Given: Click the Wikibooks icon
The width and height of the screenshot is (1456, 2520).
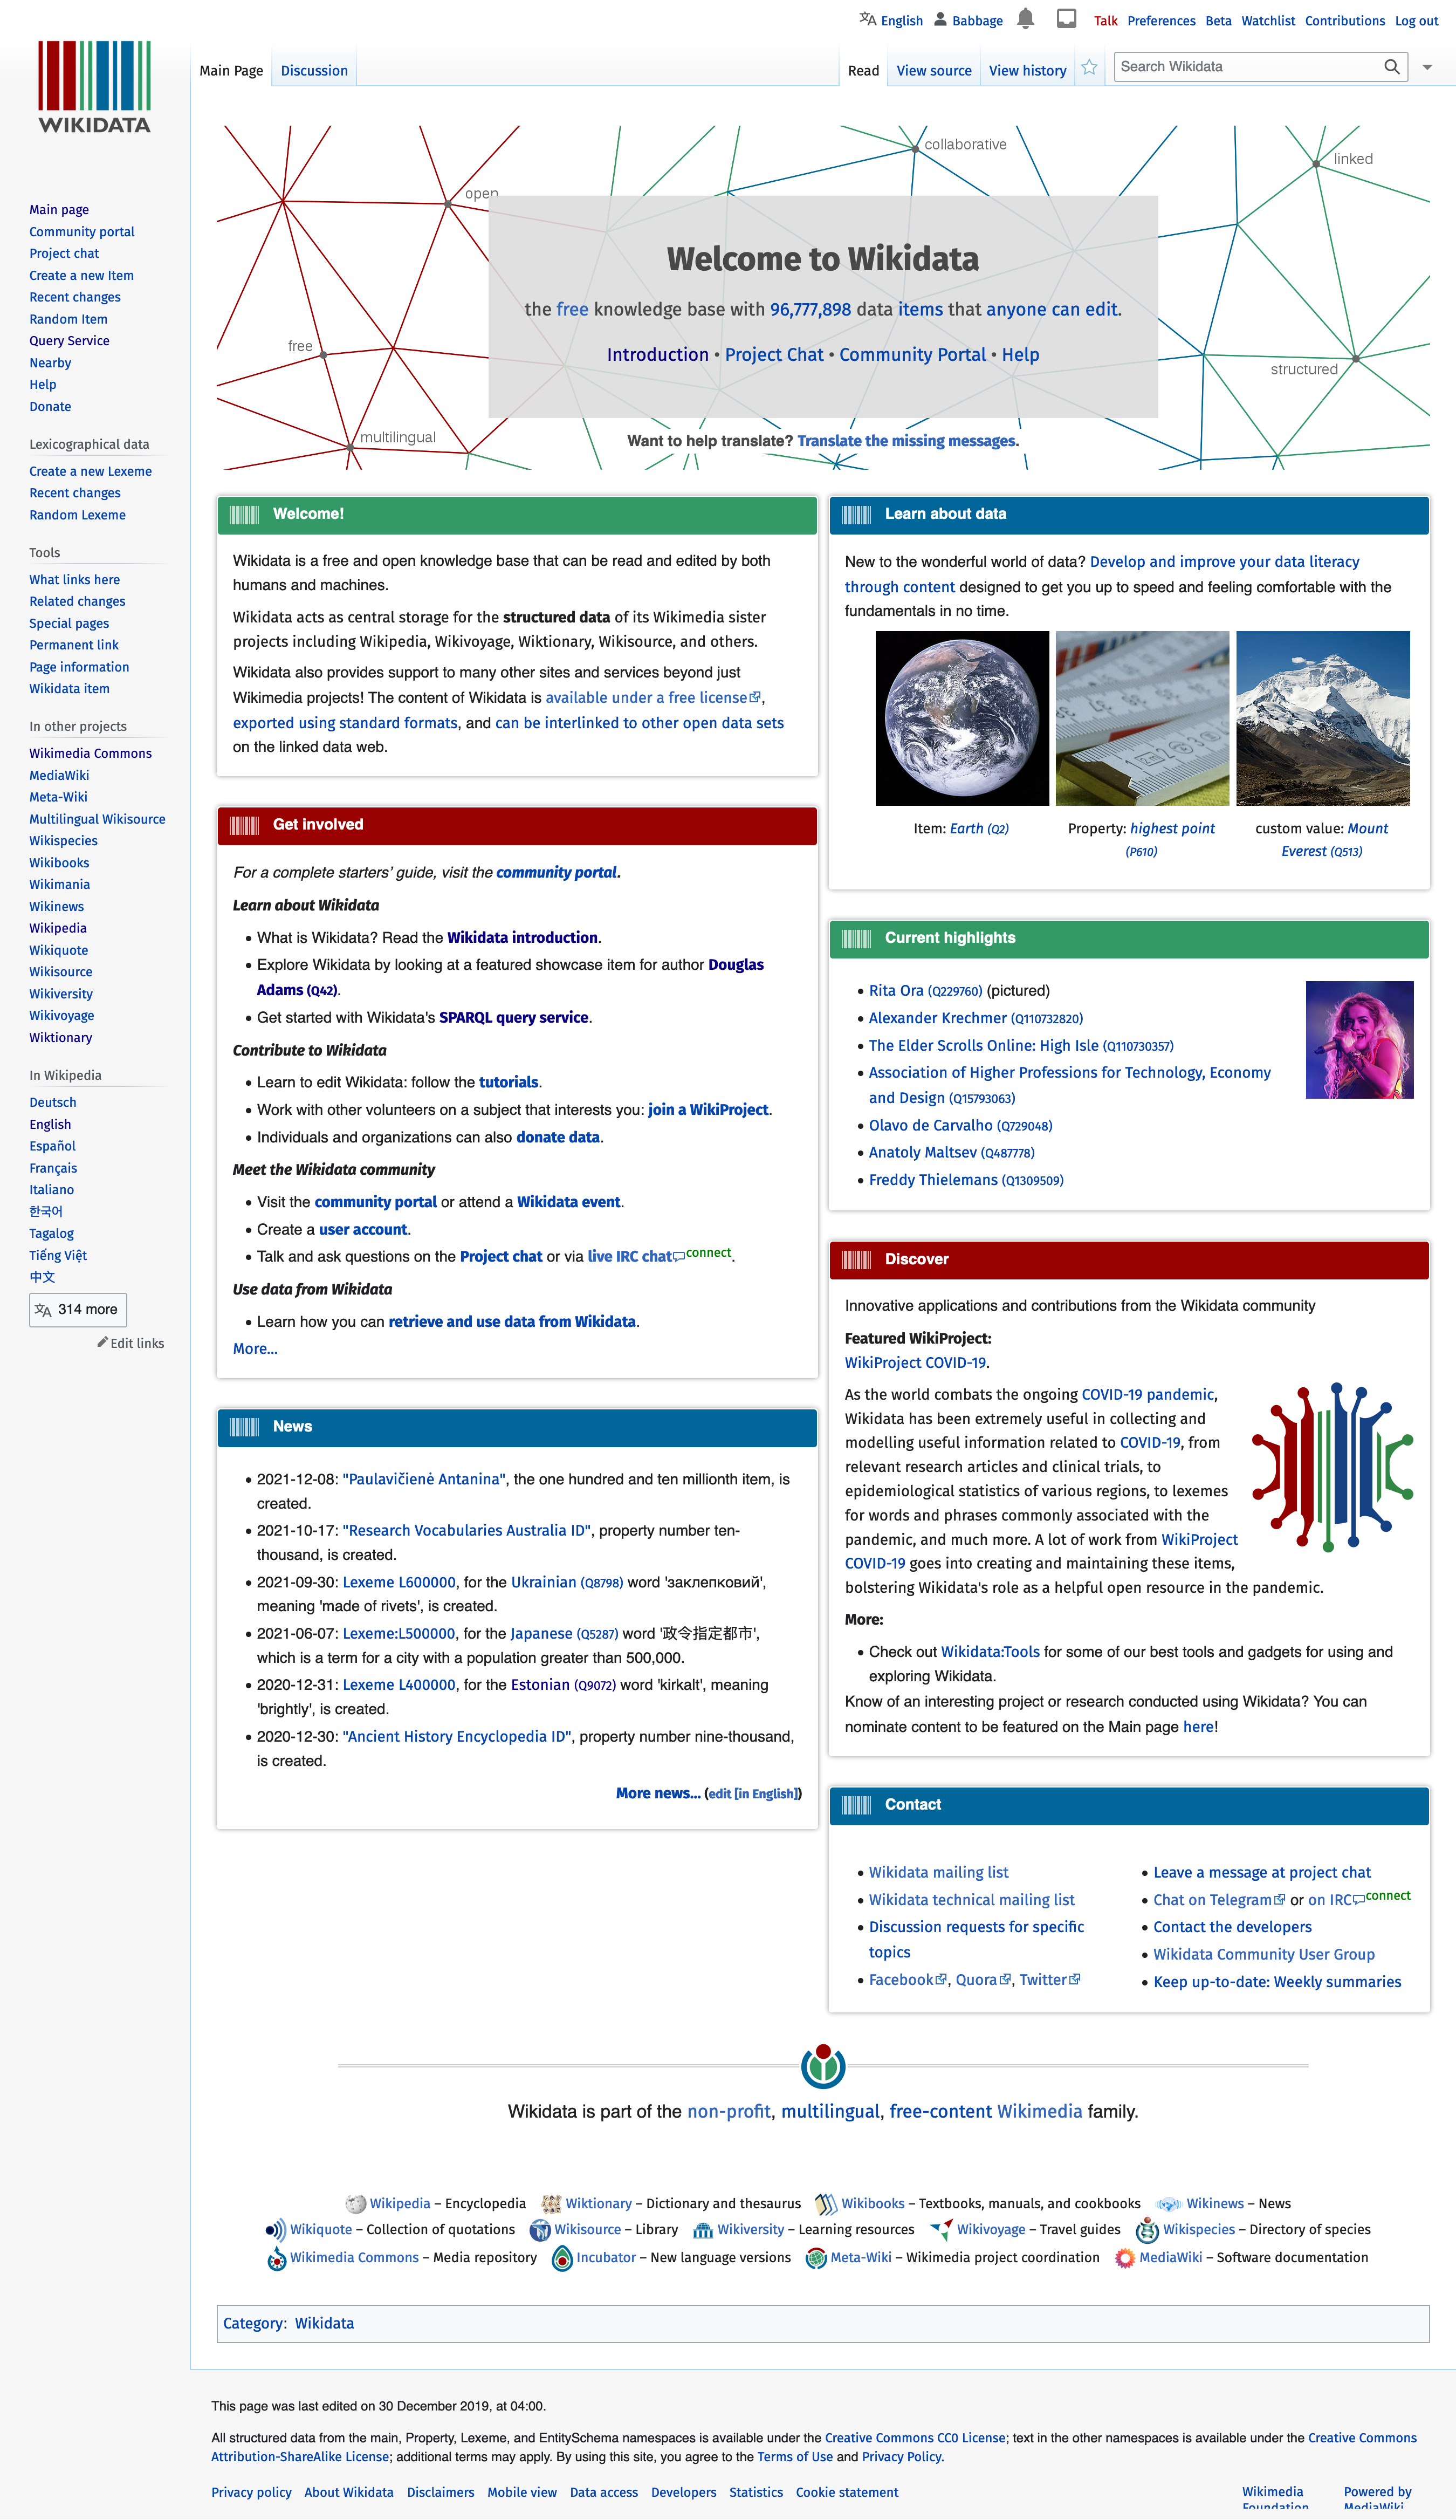Looking at the screenshot, I should point(825,2204).
